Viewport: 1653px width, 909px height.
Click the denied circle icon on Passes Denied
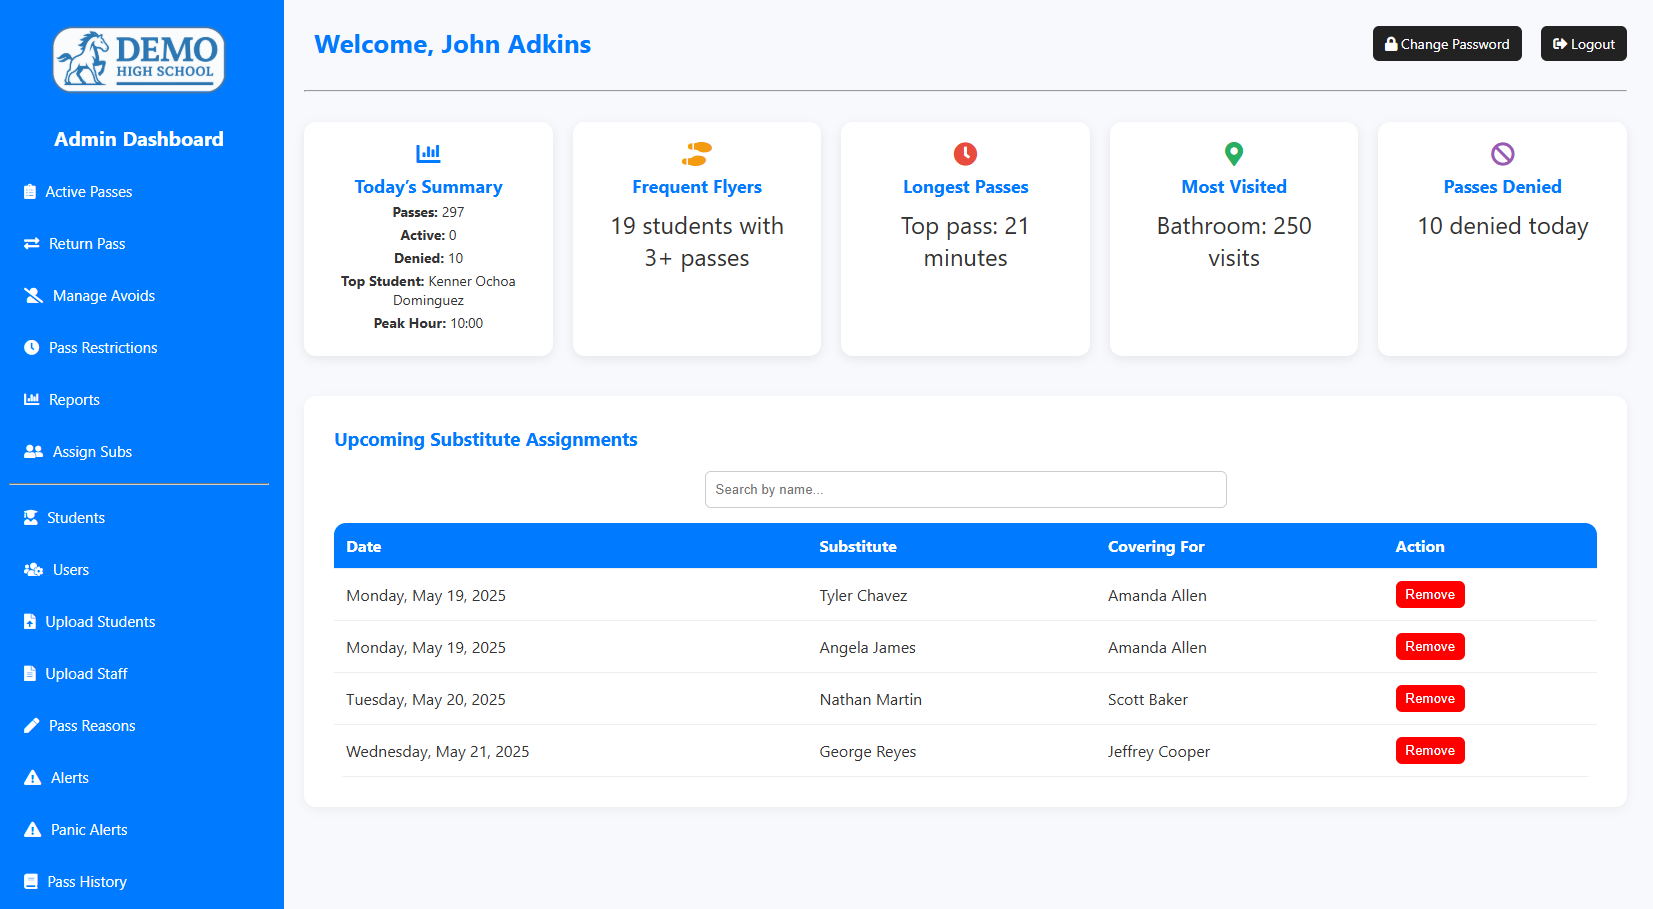click(x=1502, y=153)
